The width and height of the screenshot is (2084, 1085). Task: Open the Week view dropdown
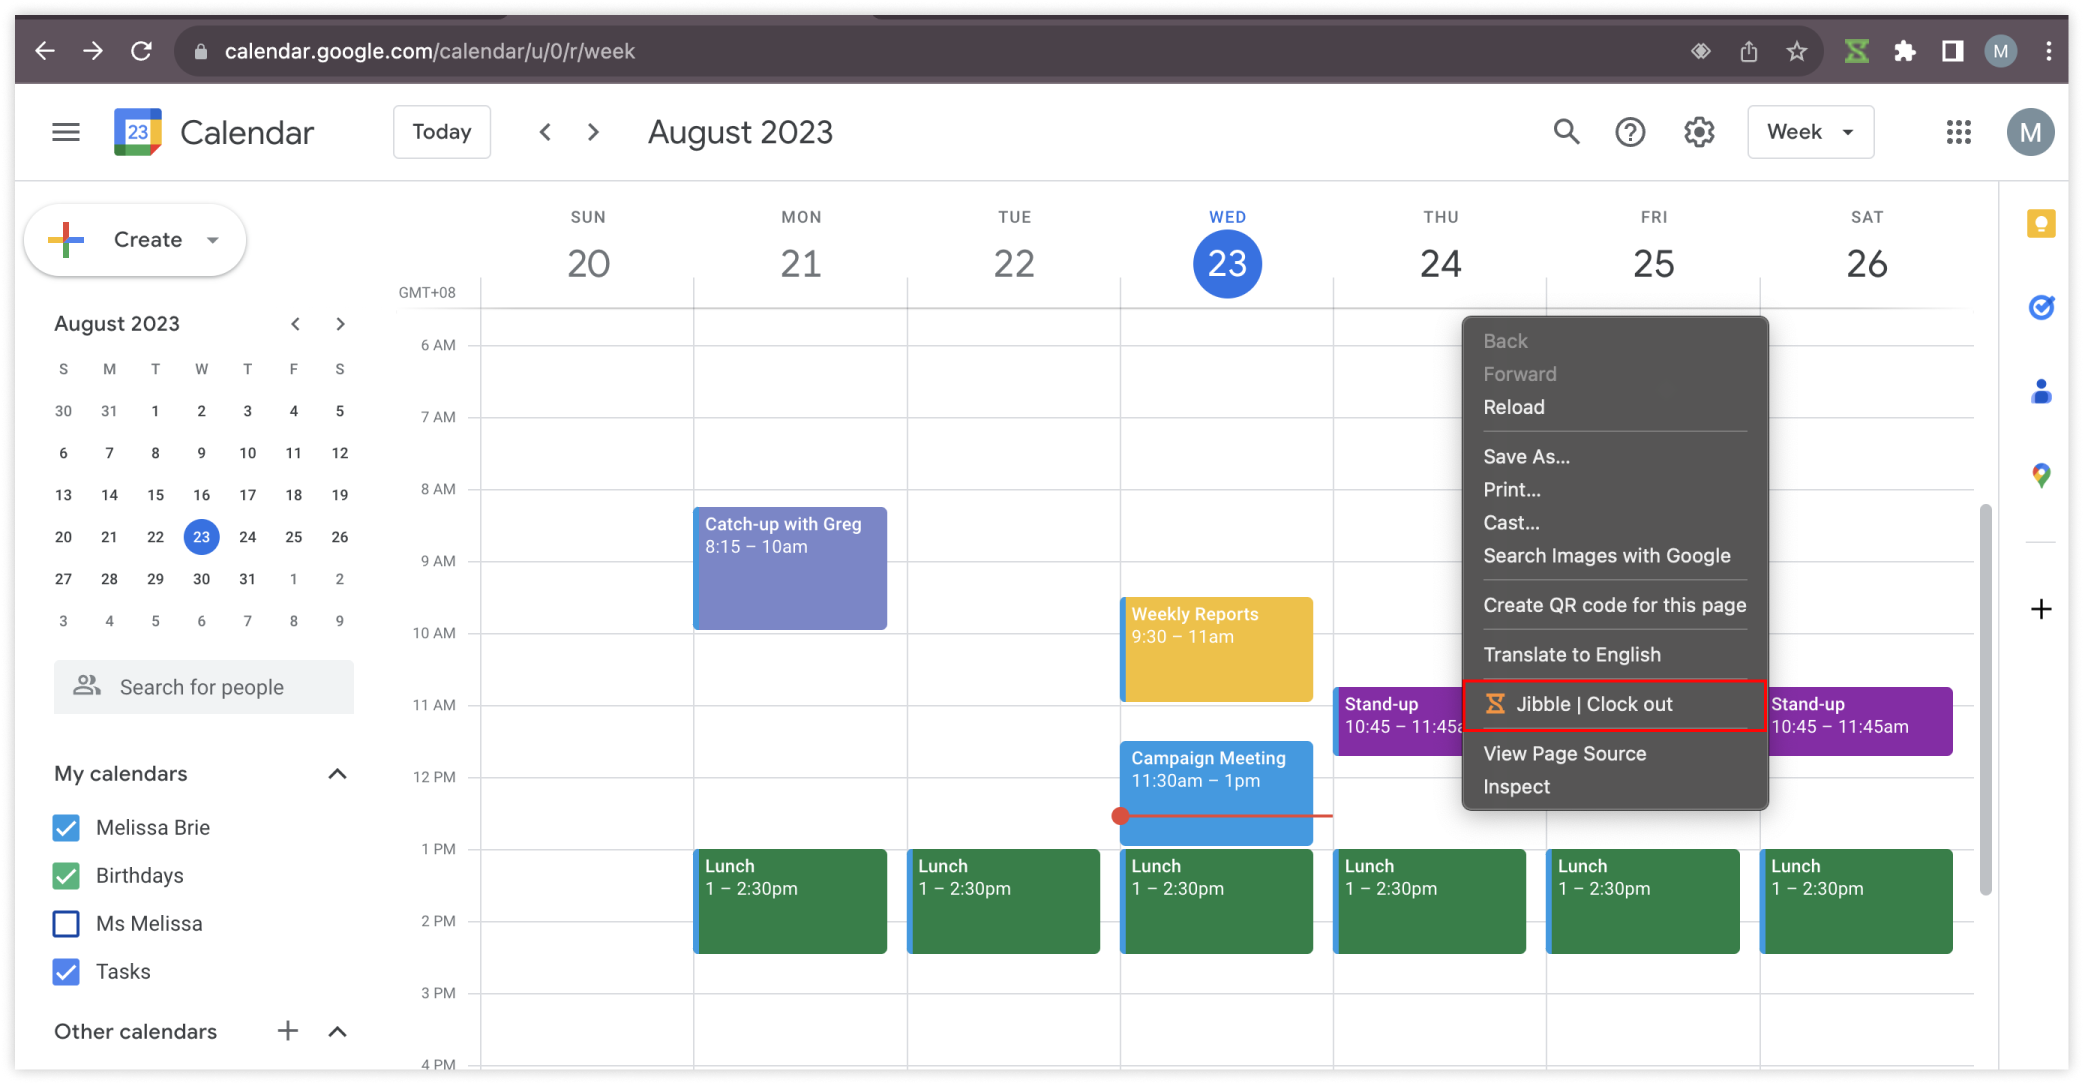[x=1810, y=132]
